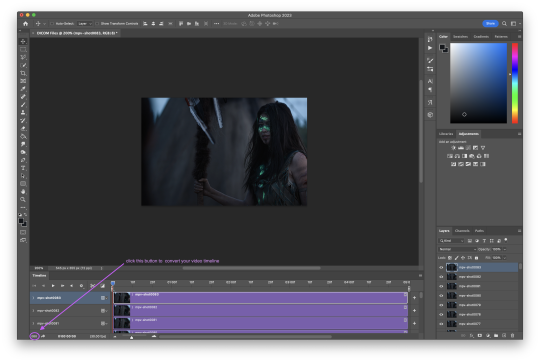Open the Layer auto-select dropdown
Screen dimensions: 540x362
coord(85,23)
